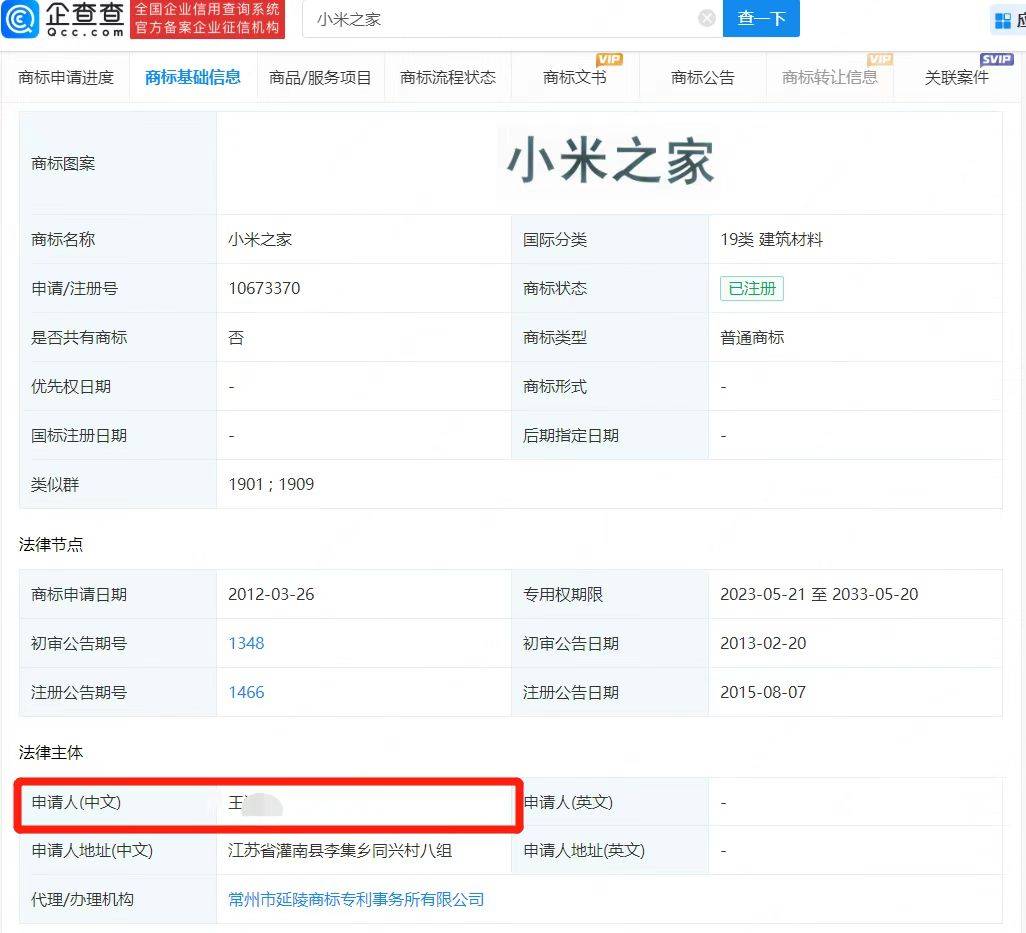Click the 小米之家 trademark image
This screenshot has height=933, width=1026.
click(610, 162)
